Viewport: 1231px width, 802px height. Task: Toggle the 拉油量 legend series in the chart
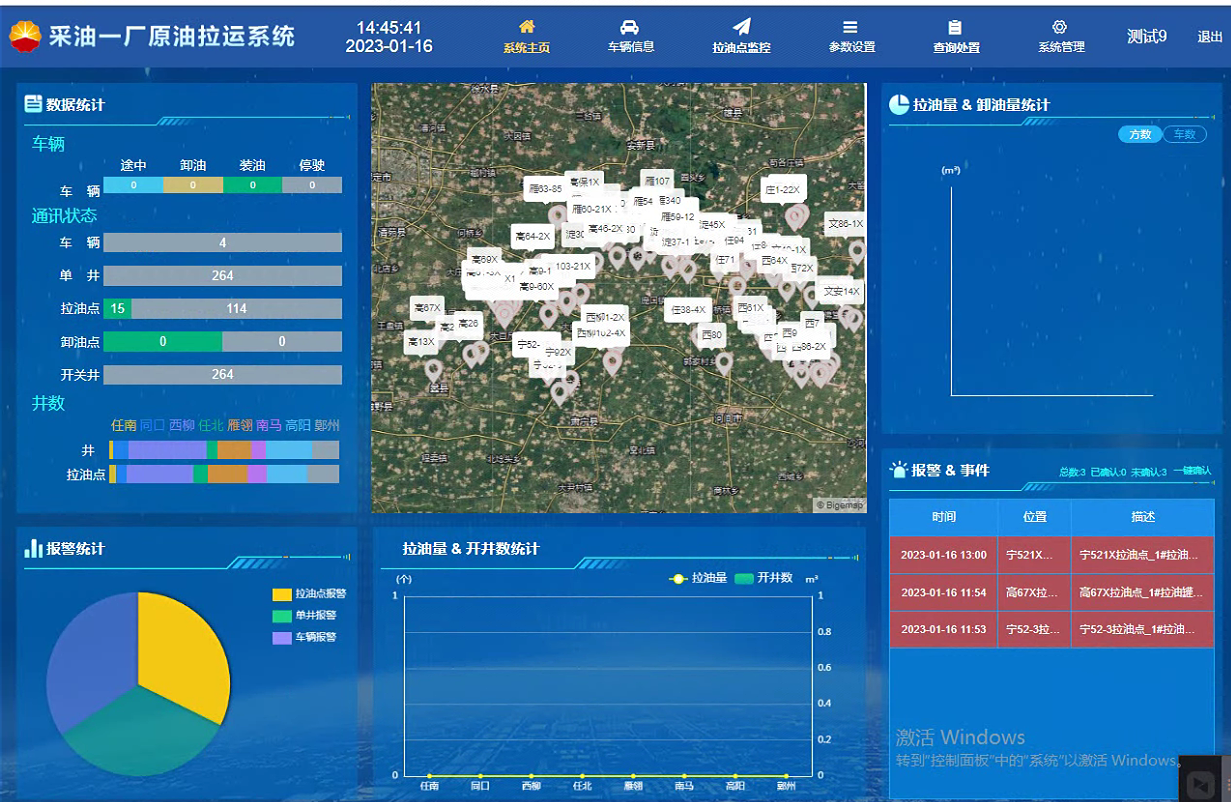(x=697, y=578)
